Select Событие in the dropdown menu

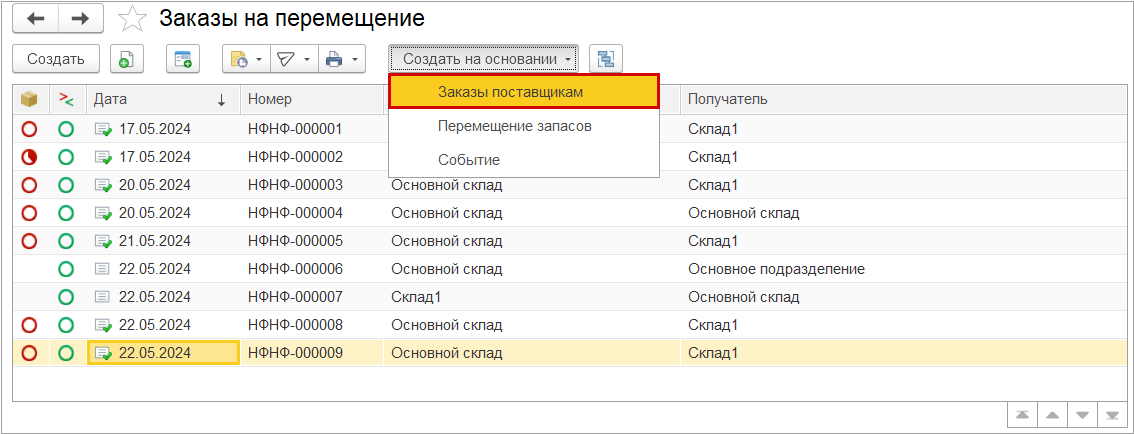[469, 160]
